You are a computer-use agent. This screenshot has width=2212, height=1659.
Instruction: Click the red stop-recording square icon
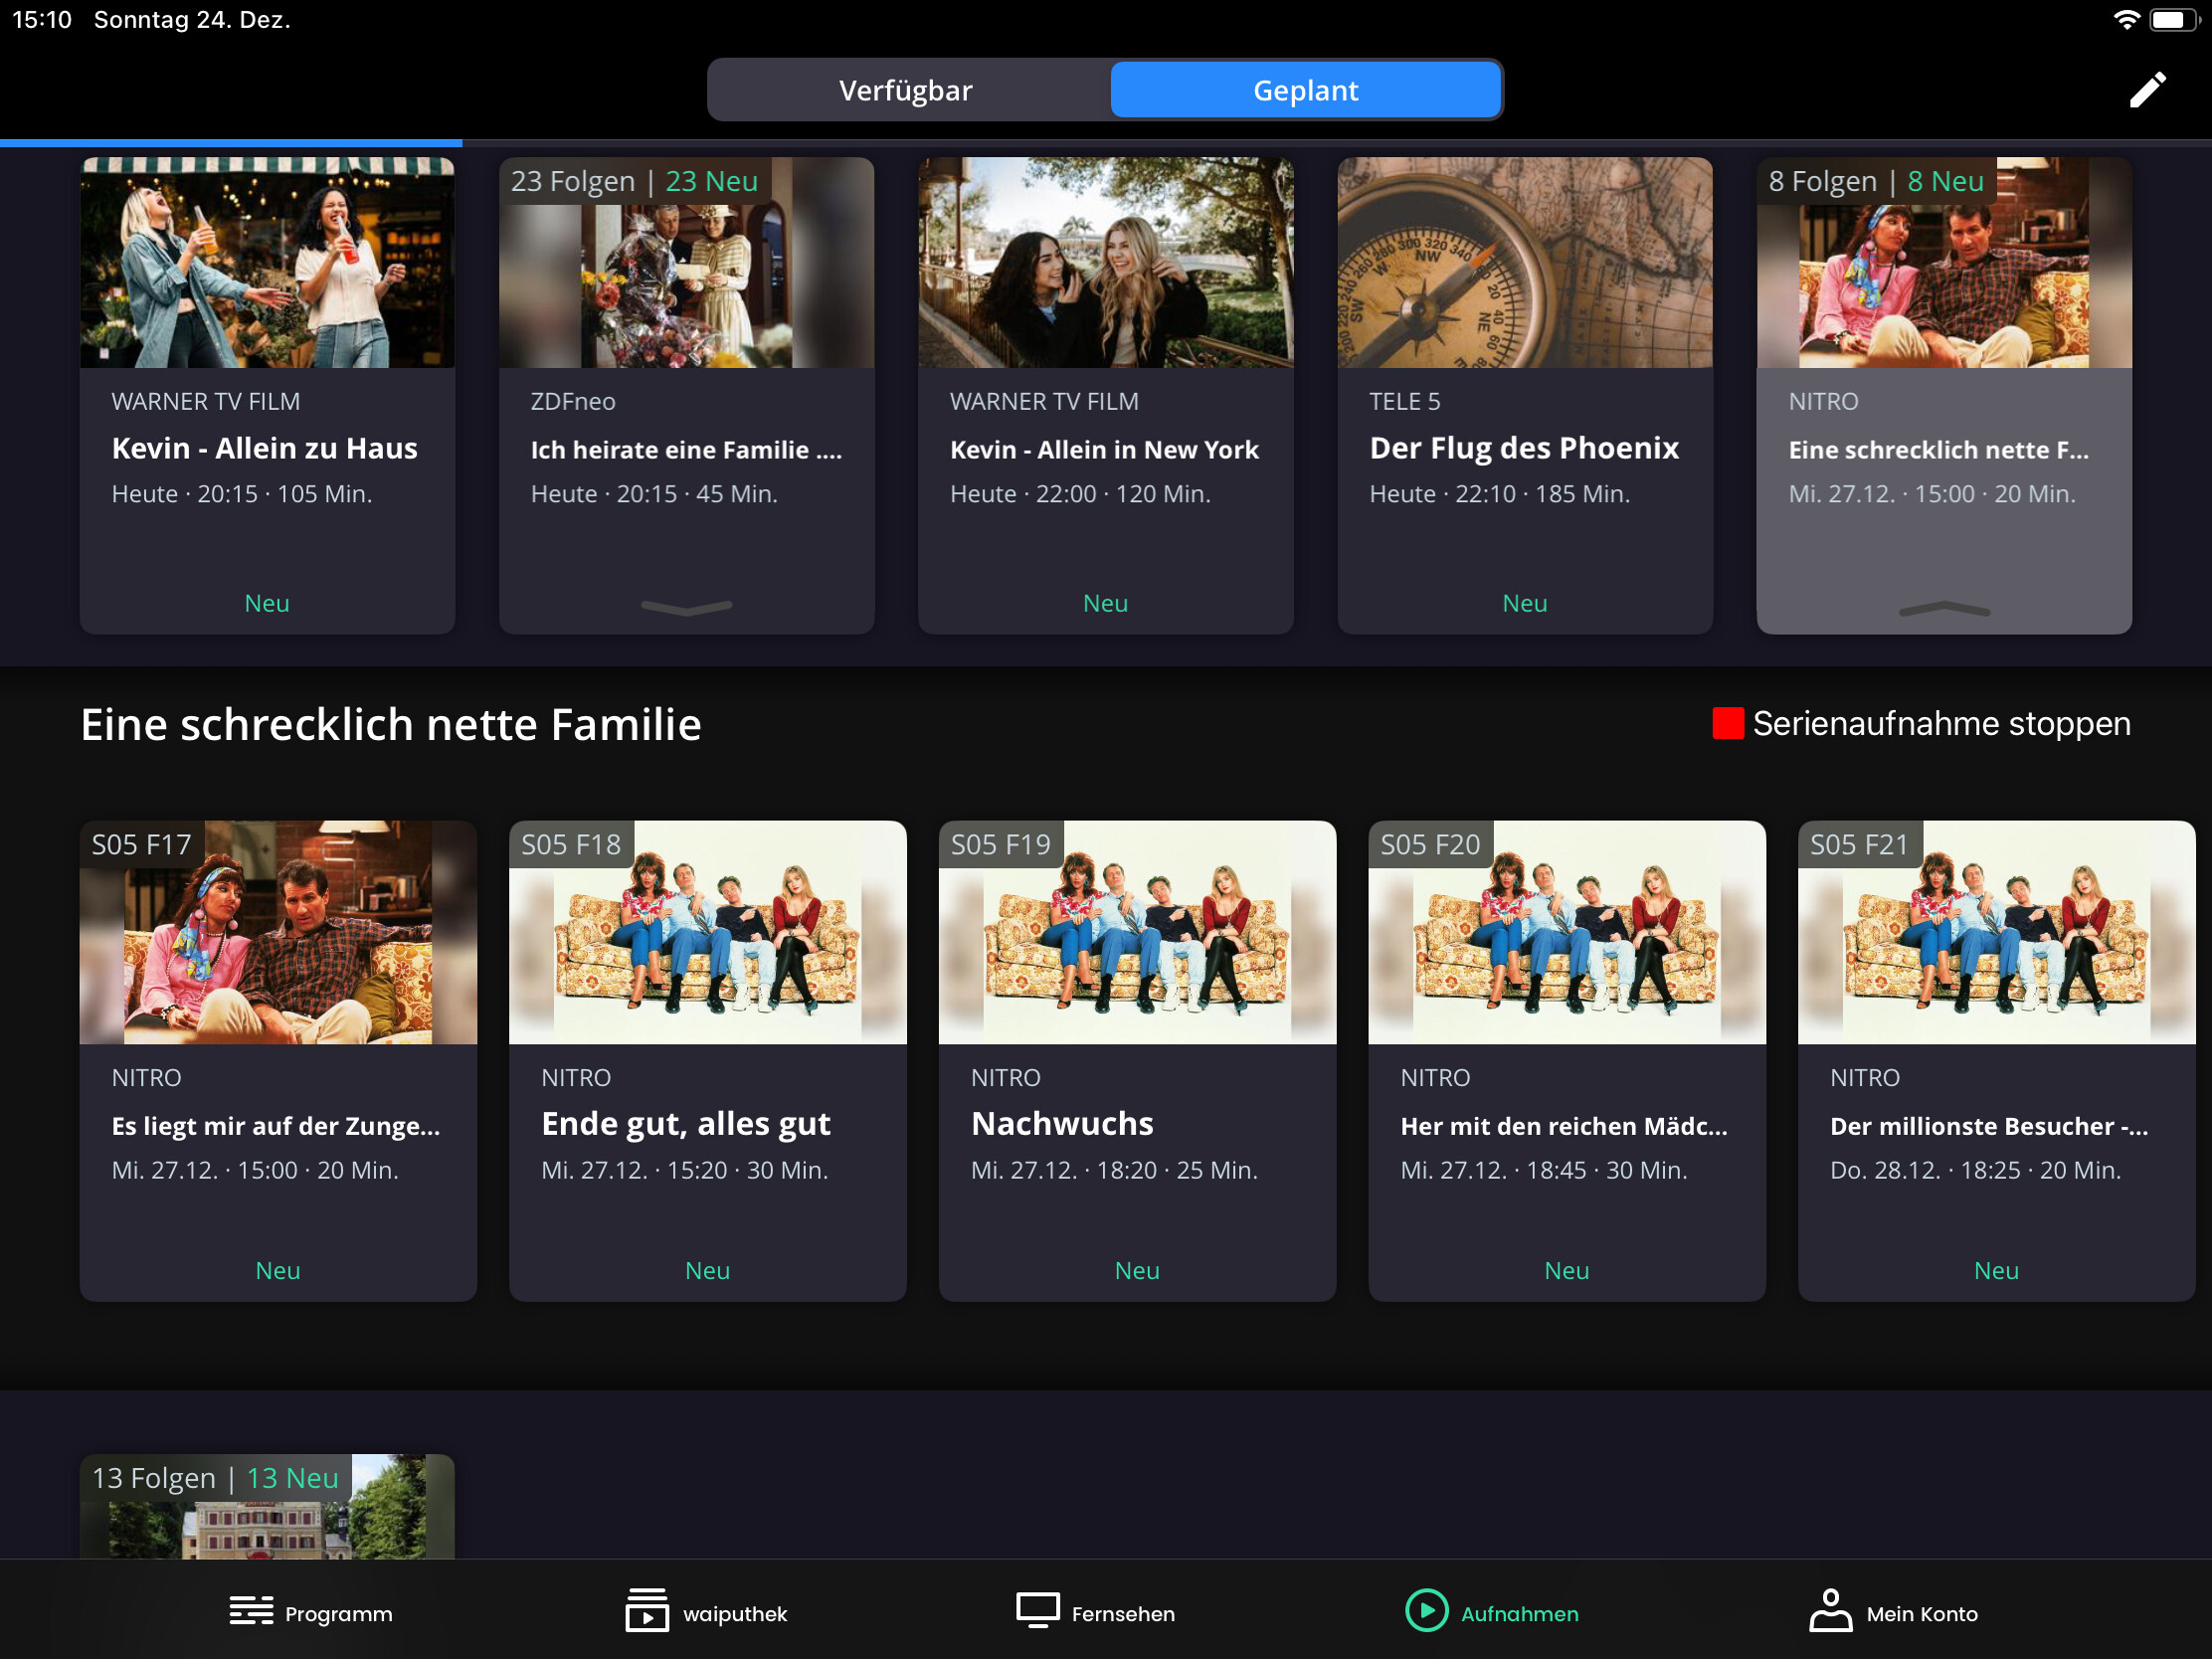pyautogui.click(x=1727, y=723)
